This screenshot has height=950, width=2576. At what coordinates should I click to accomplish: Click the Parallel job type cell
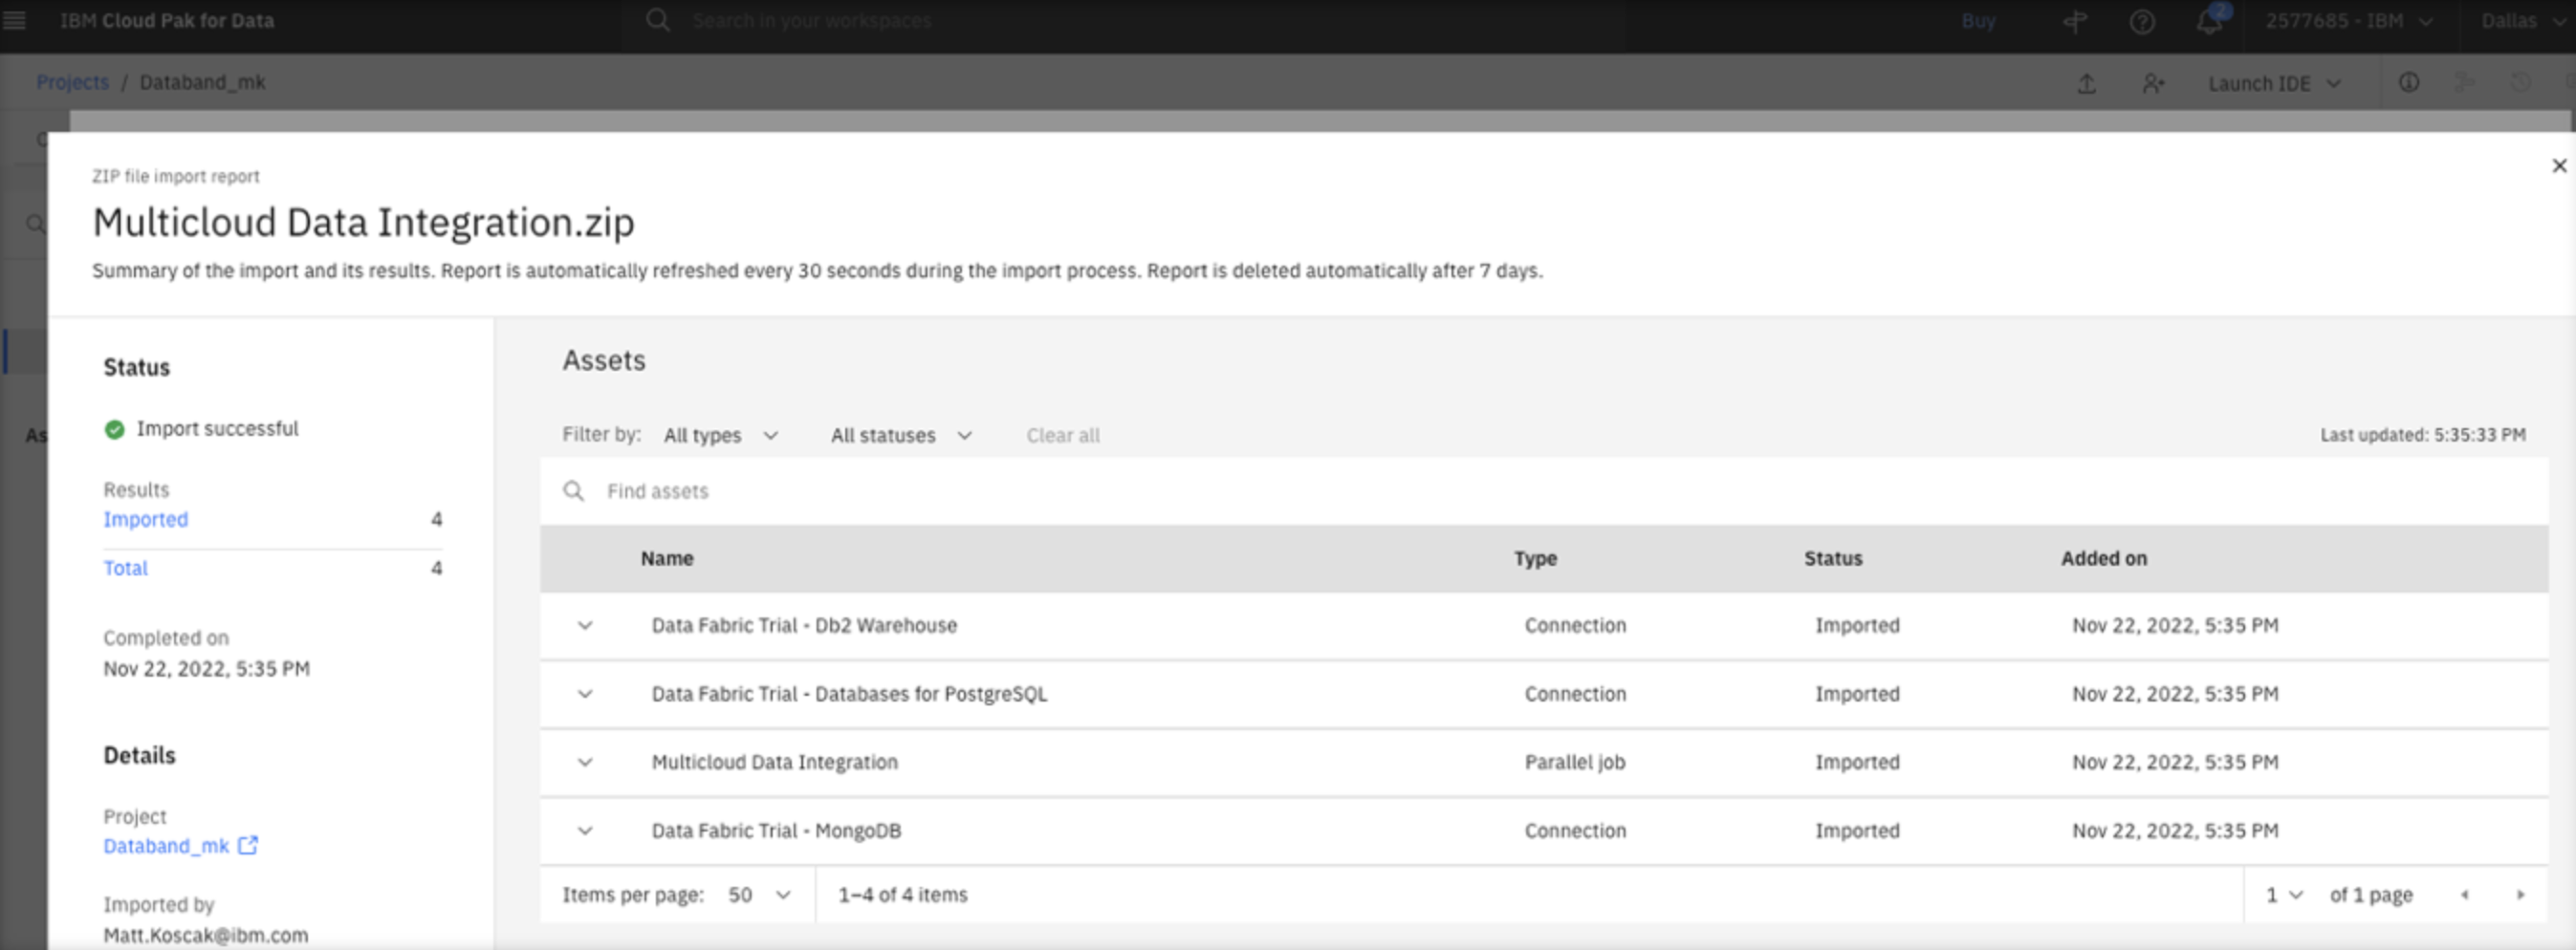pos(1574,763)
